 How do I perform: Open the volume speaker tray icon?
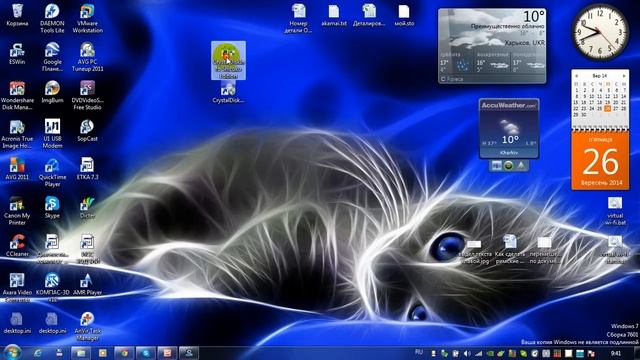point(467,353)
